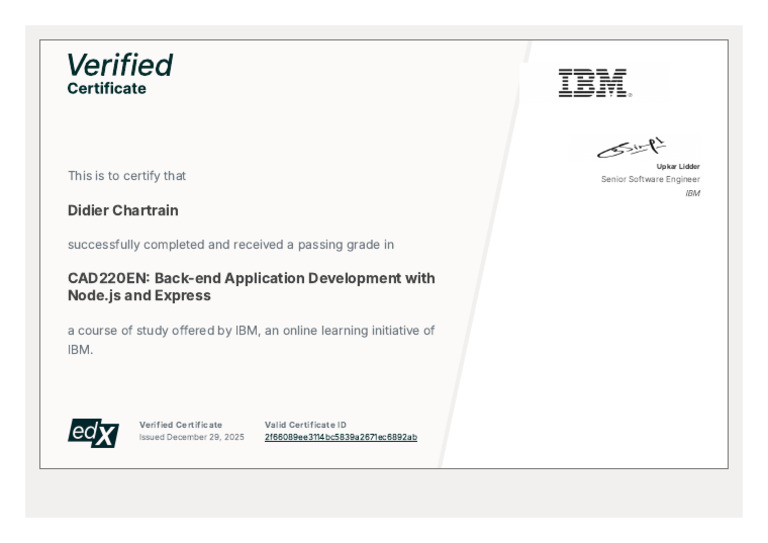
Task: Select the name 'Didier Chartrain'
Action: [123, 210]
